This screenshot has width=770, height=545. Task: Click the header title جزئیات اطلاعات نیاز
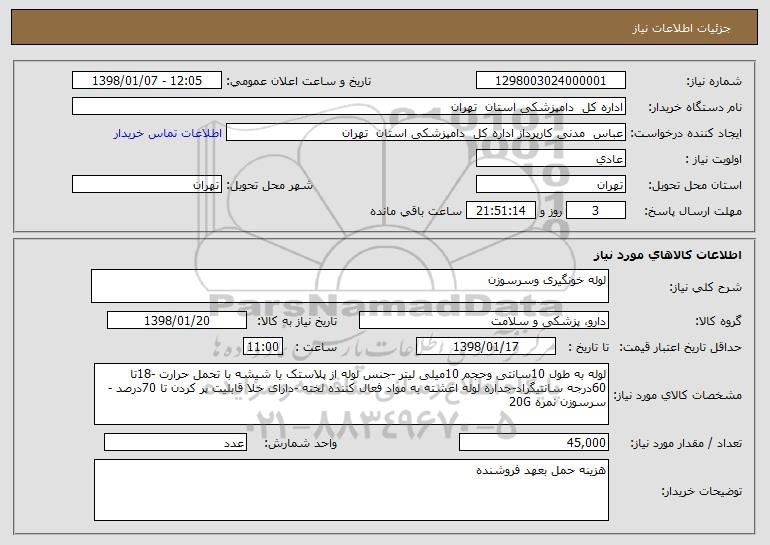tap(681, 28)
